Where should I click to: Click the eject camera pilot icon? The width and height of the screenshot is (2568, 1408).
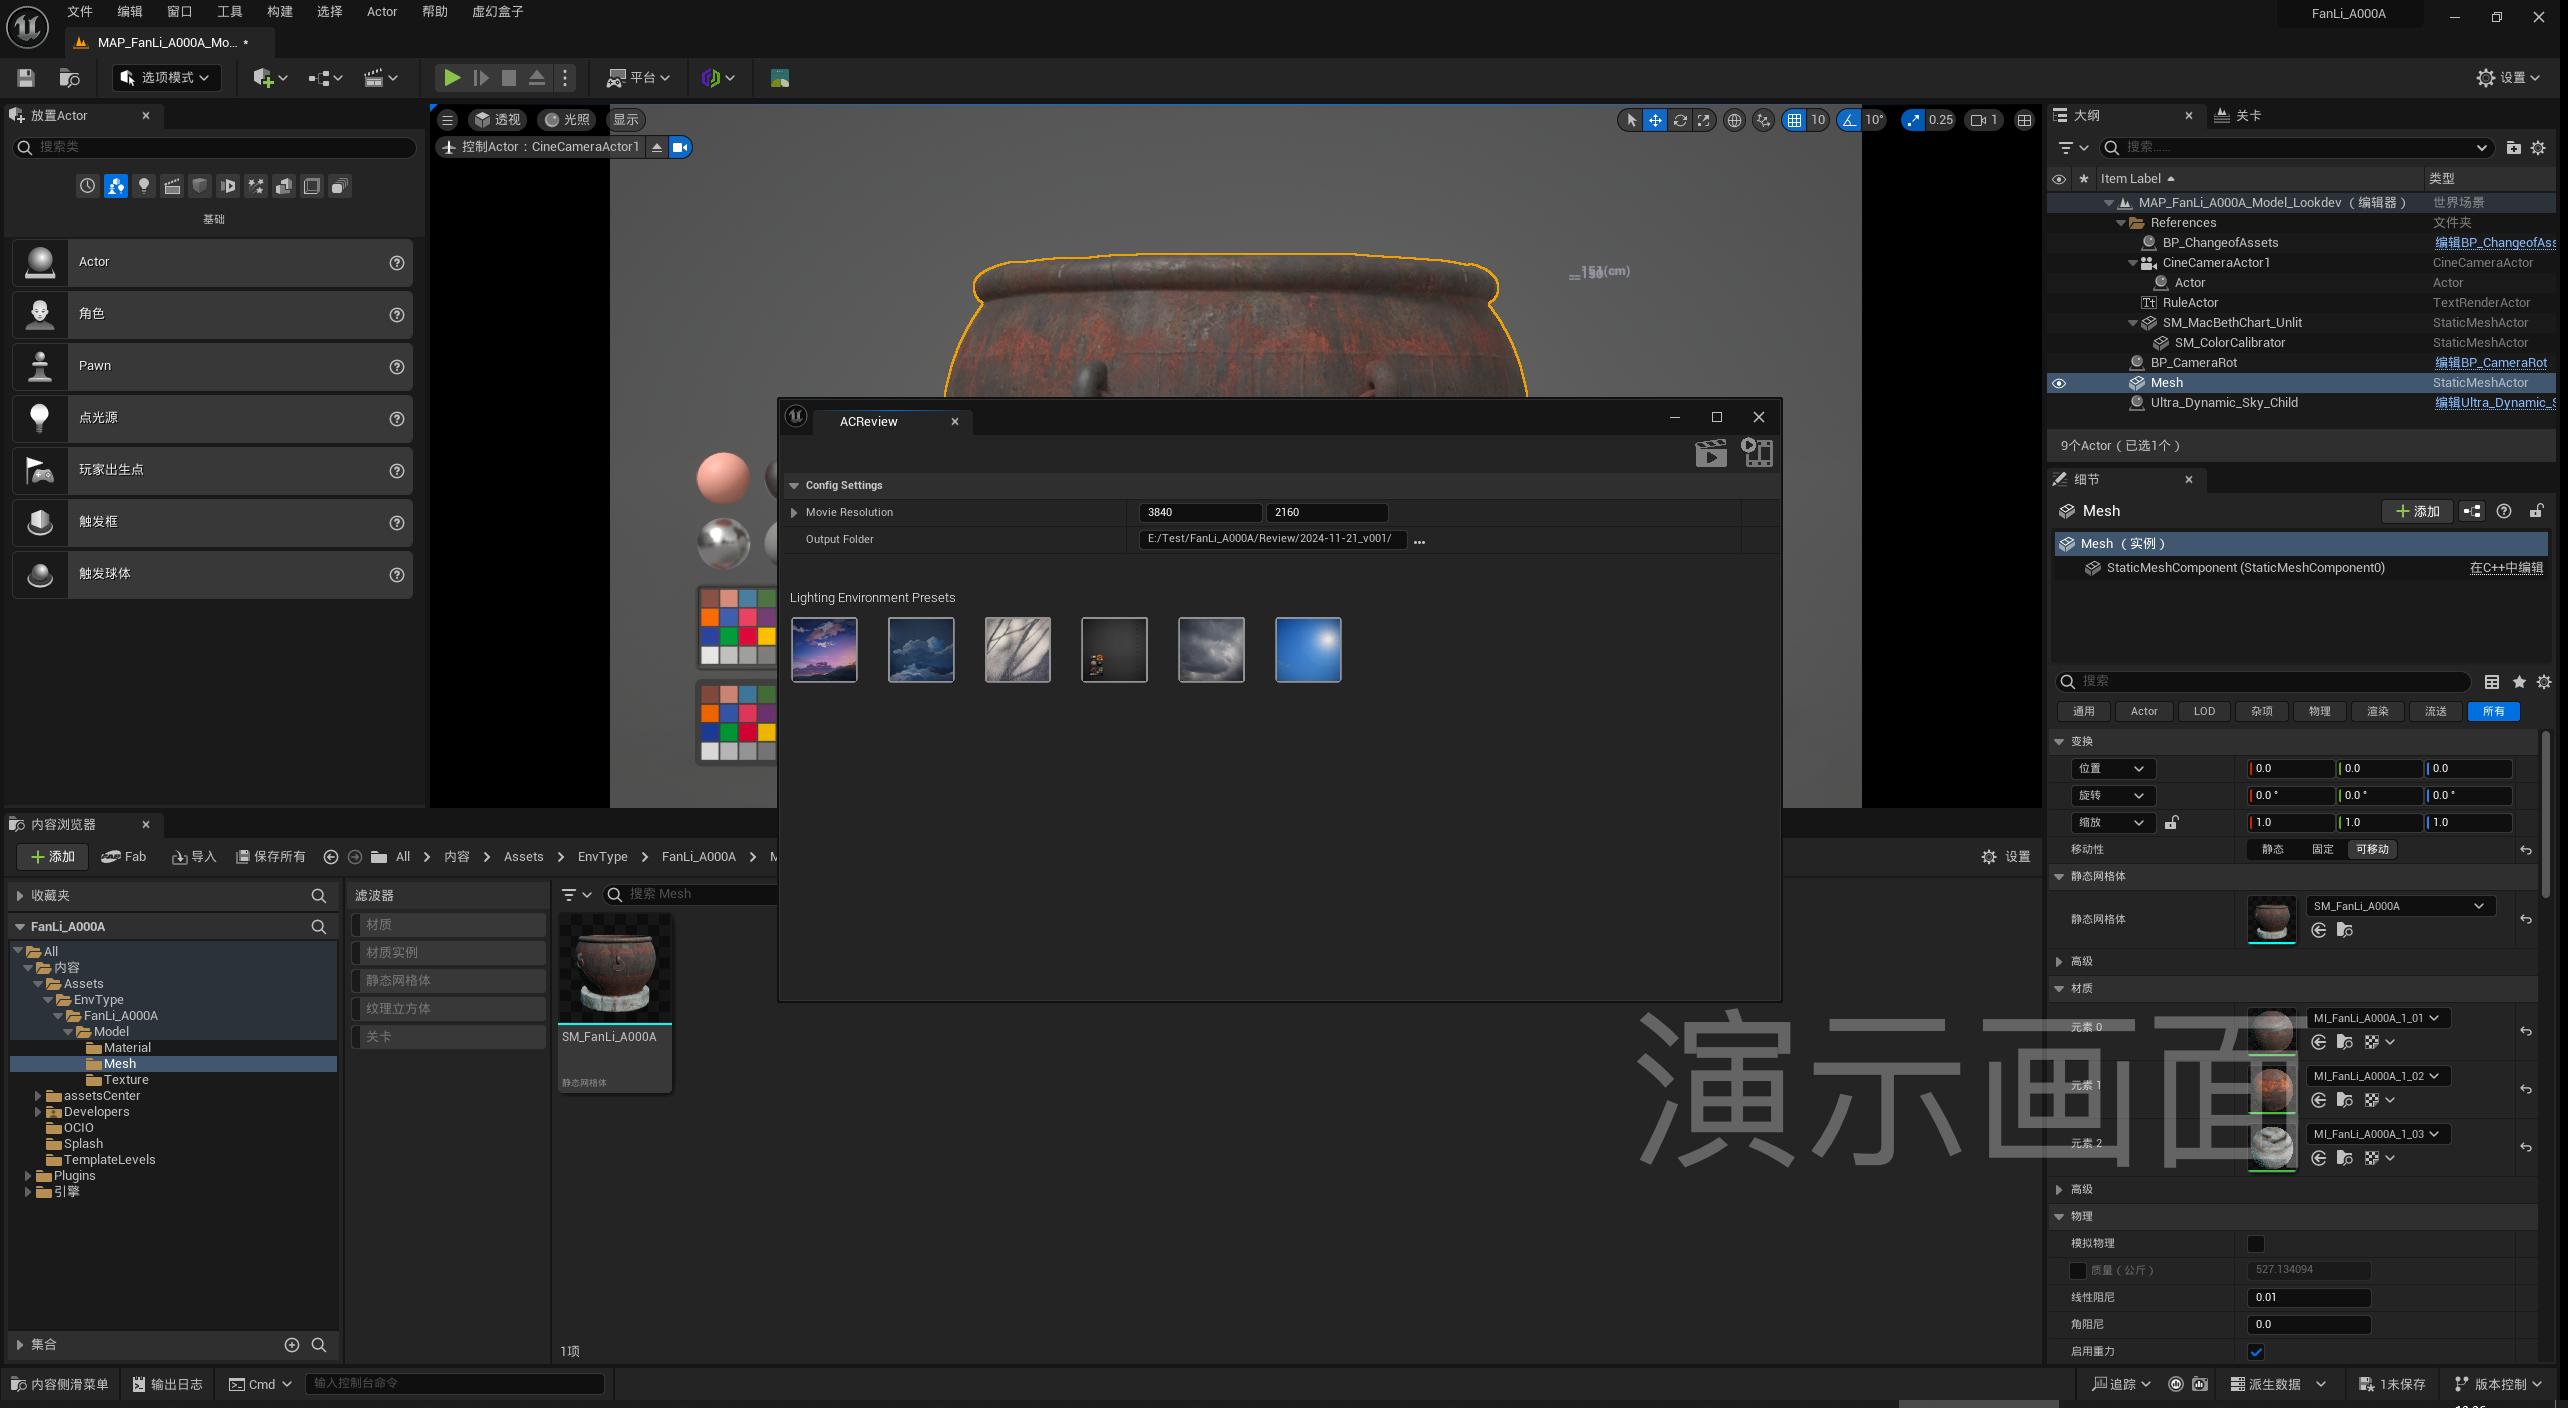pyautogui.click(x=657, y=147)
